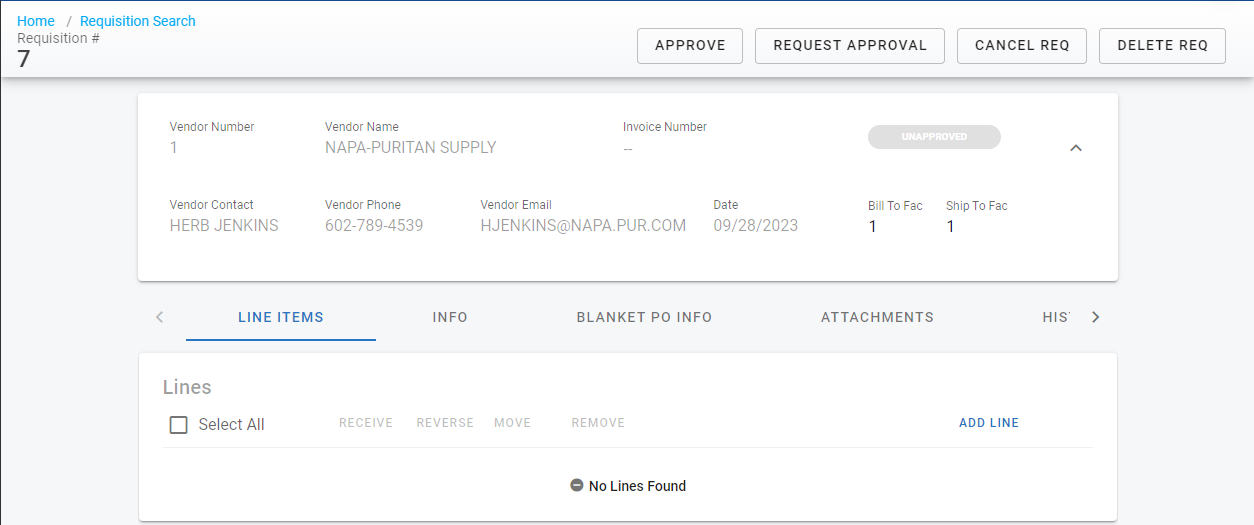Click the No Lines Found icon
This screenshot has width=1254, height=525.
point(577,485)
